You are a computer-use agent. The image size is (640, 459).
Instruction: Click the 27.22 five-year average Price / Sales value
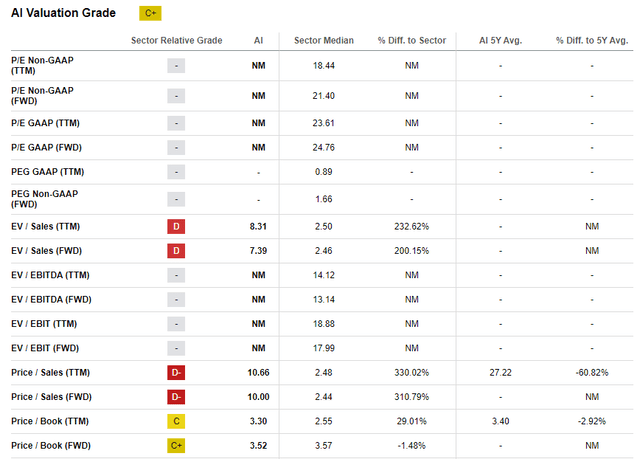click(500, 372)
